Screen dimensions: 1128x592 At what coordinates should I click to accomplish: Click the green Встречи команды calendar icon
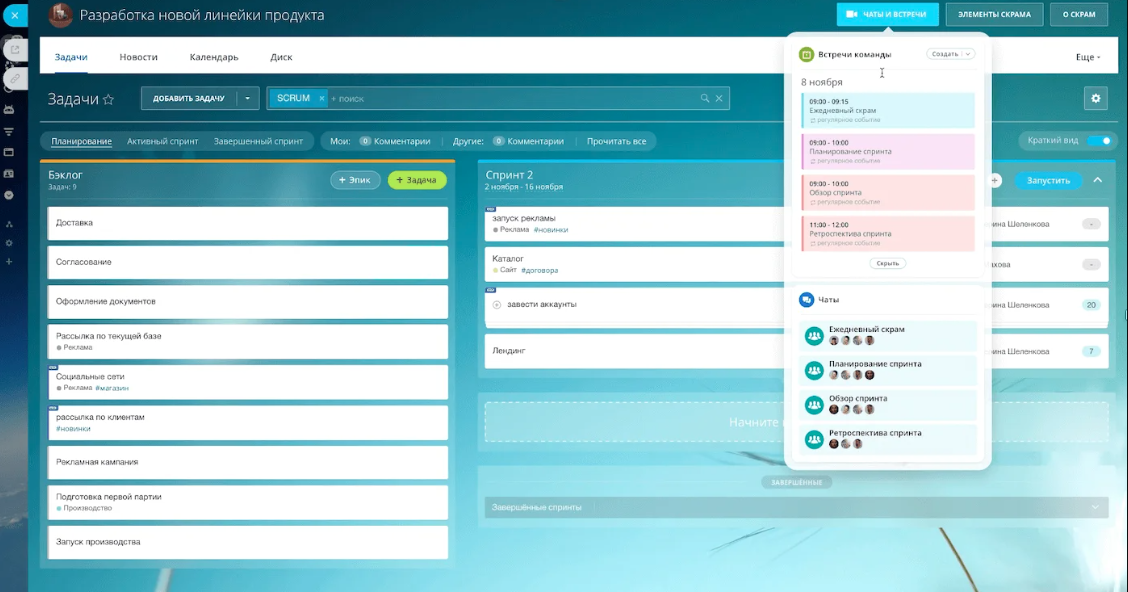806,55
